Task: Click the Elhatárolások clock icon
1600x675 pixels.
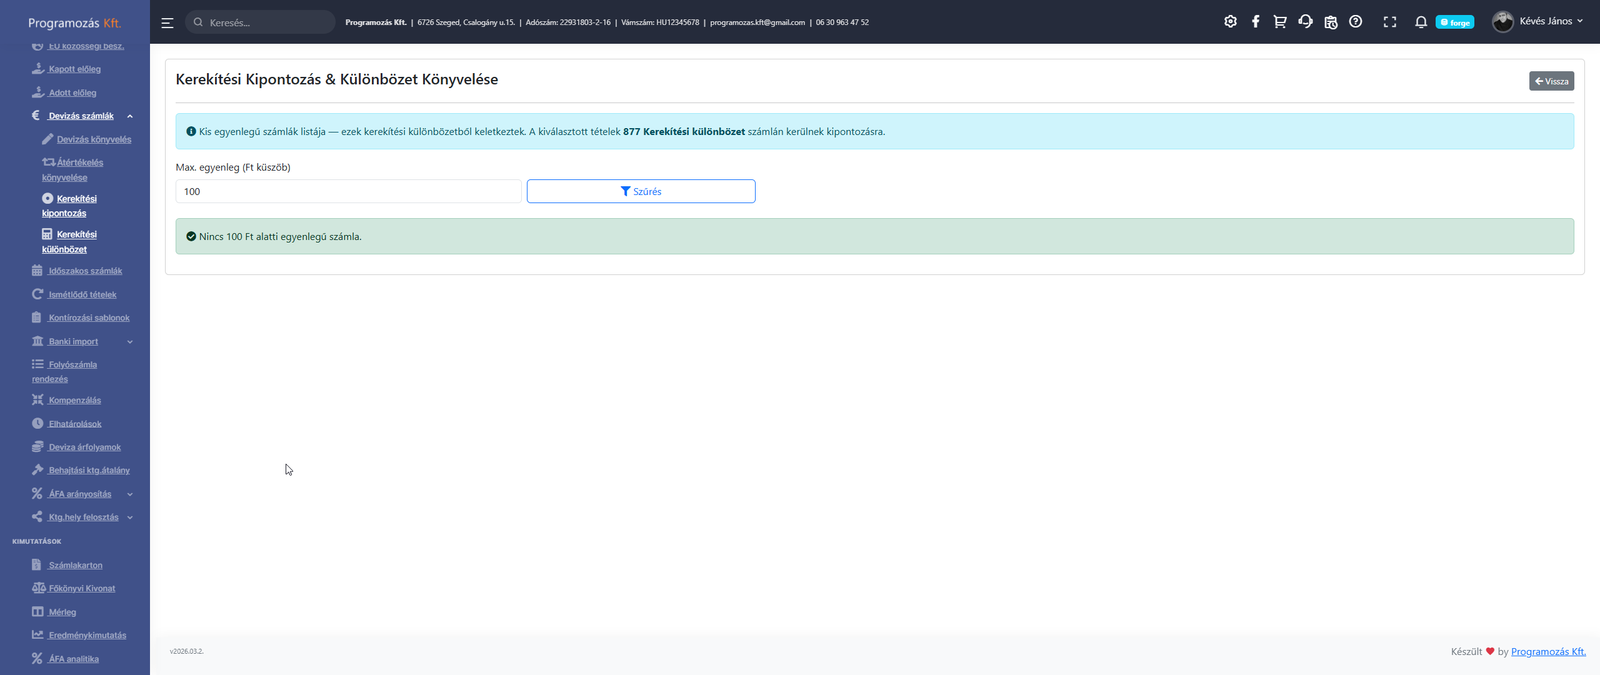Action: click(x=37, y=423)
